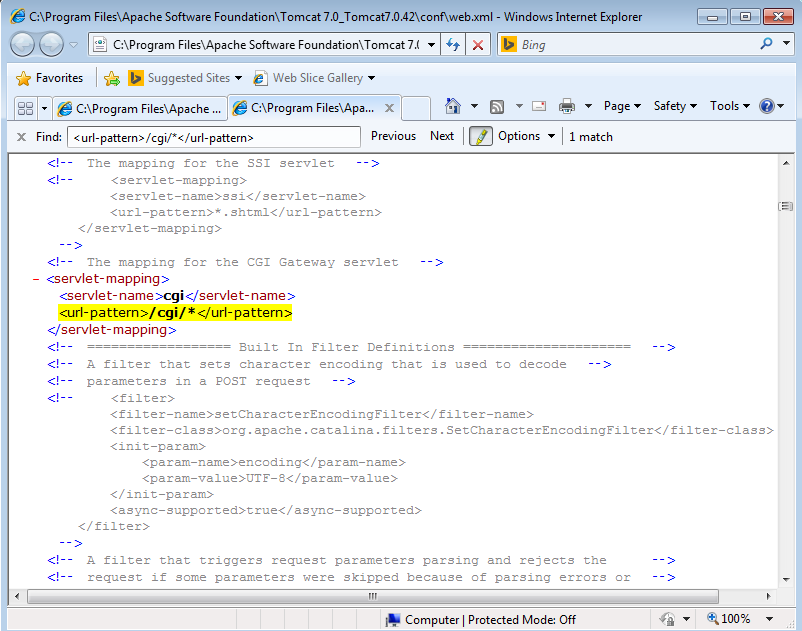
Task: Click the address bar with Tomcat path
Action: point(265,45)
